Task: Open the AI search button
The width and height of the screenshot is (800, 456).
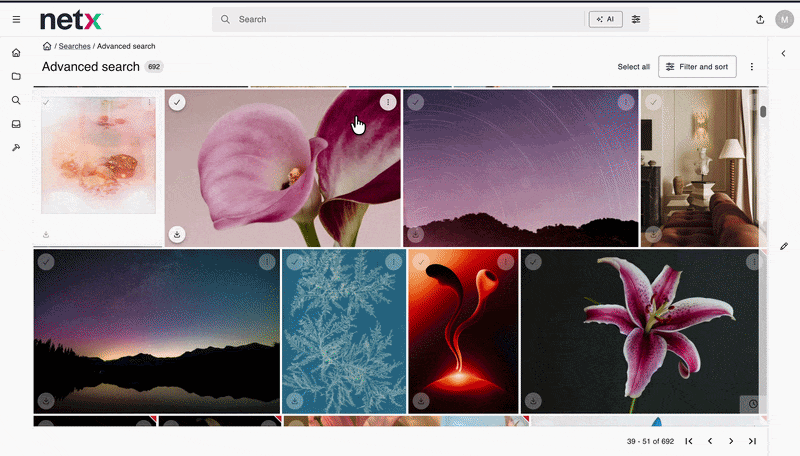Action: click(x=606, y=19)
